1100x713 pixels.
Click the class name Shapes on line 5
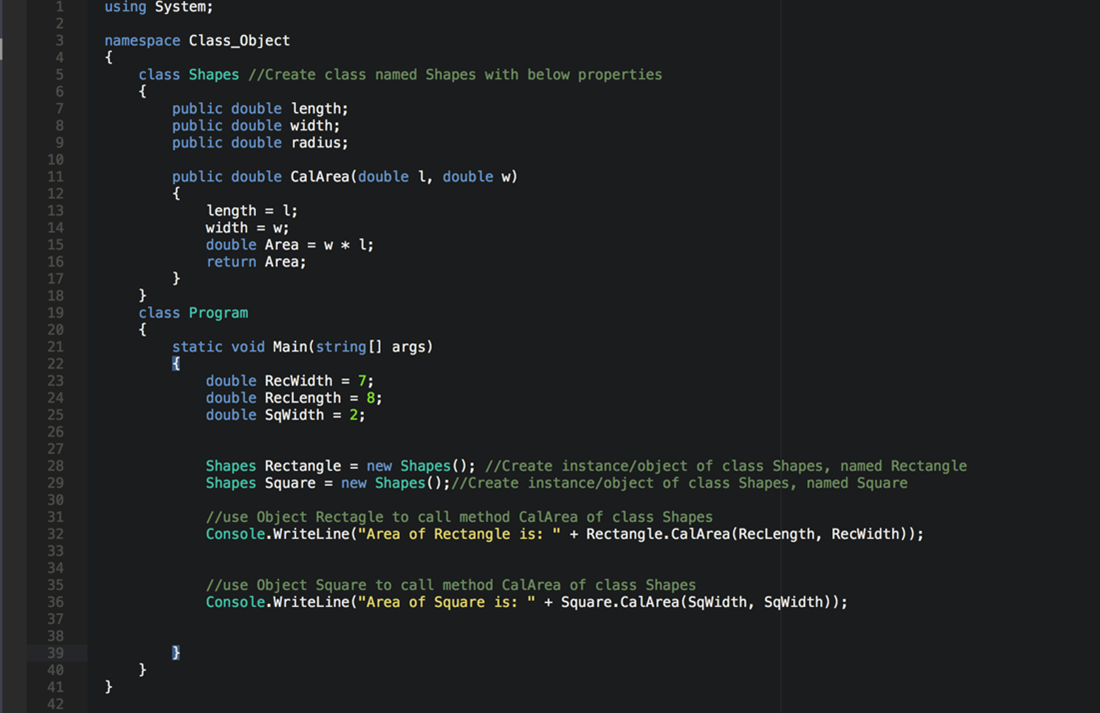(214, 74)
